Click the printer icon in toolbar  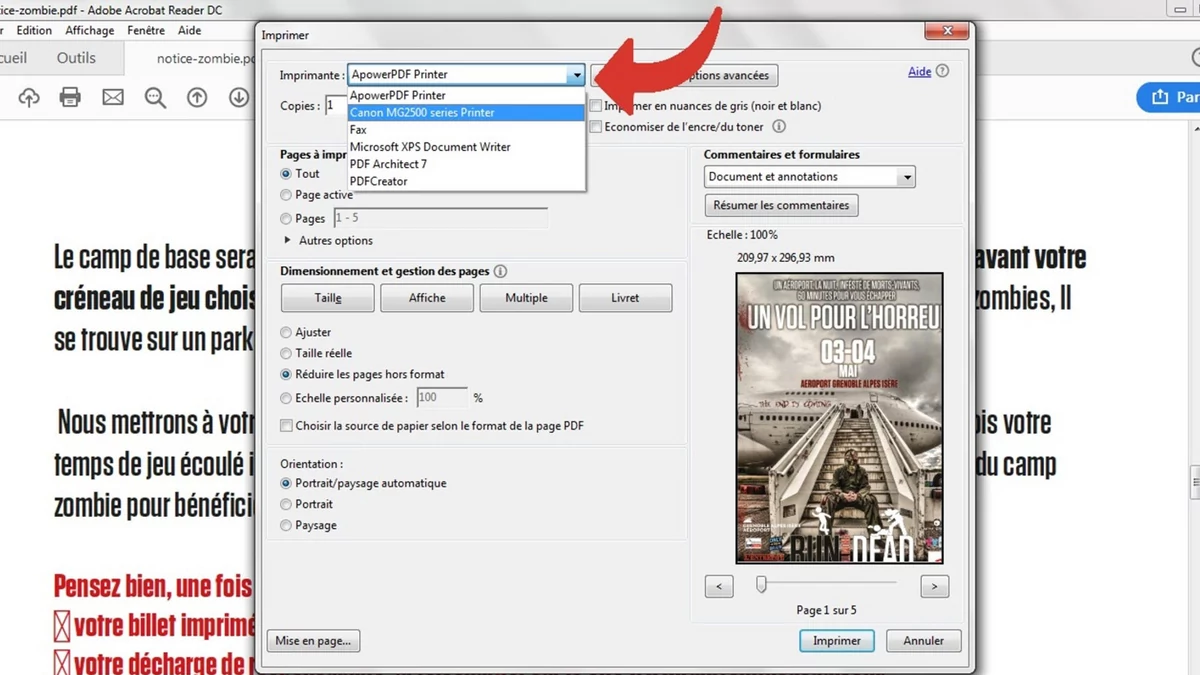(70, 97)
